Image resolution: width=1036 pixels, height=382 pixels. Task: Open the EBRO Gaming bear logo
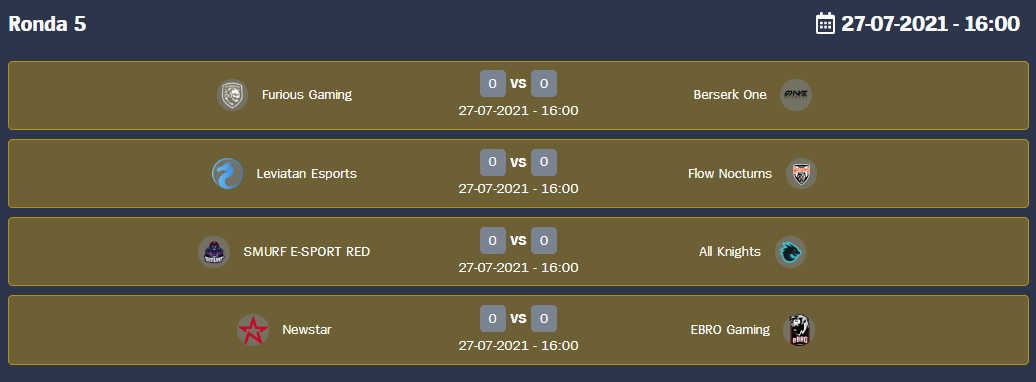point(799,330)
